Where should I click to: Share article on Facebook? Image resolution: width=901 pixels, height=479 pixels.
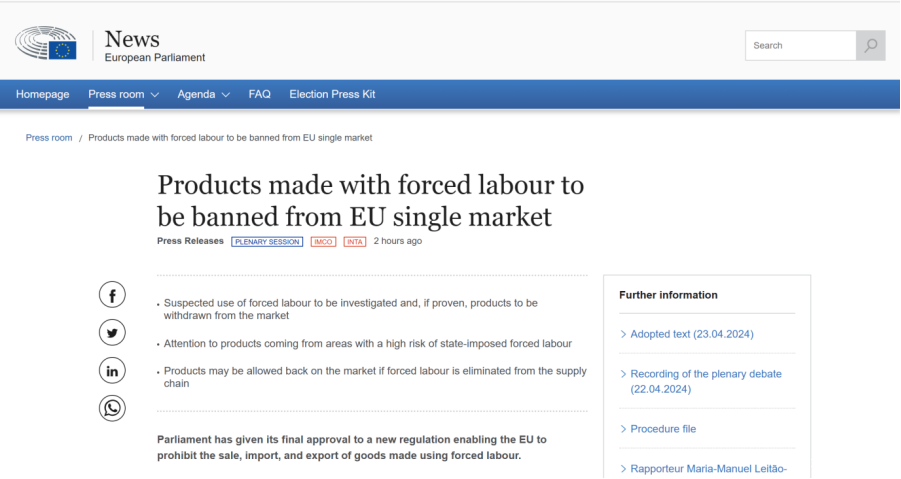coord(112,295)
